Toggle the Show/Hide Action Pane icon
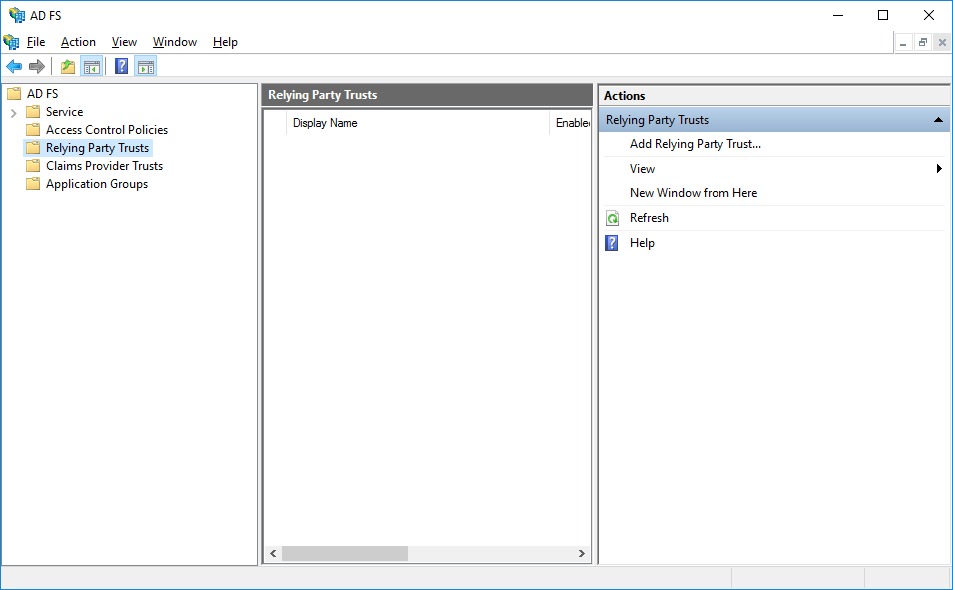Screen dimensions: 953x590 pyautogui.click(x=146, y=67)
